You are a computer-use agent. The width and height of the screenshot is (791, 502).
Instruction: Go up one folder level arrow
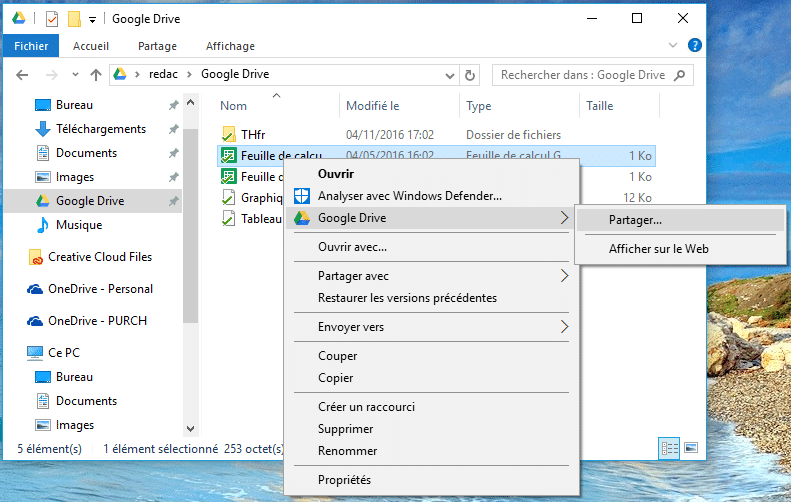[96, 75]
